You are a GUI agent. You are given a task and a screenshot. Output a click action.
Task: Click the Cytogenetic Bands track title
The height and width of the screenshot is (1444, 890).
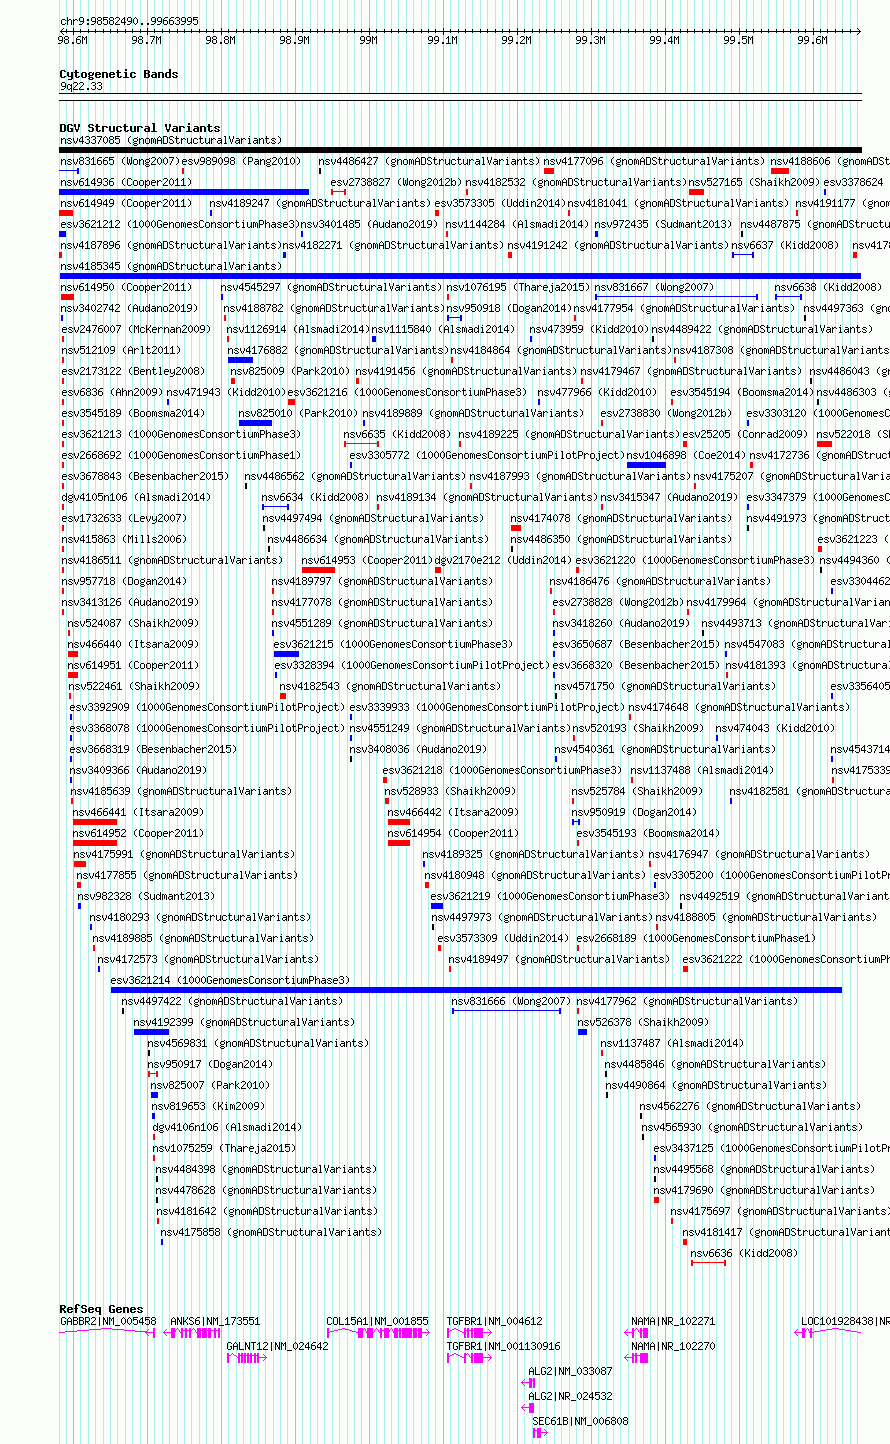(119, 74)
